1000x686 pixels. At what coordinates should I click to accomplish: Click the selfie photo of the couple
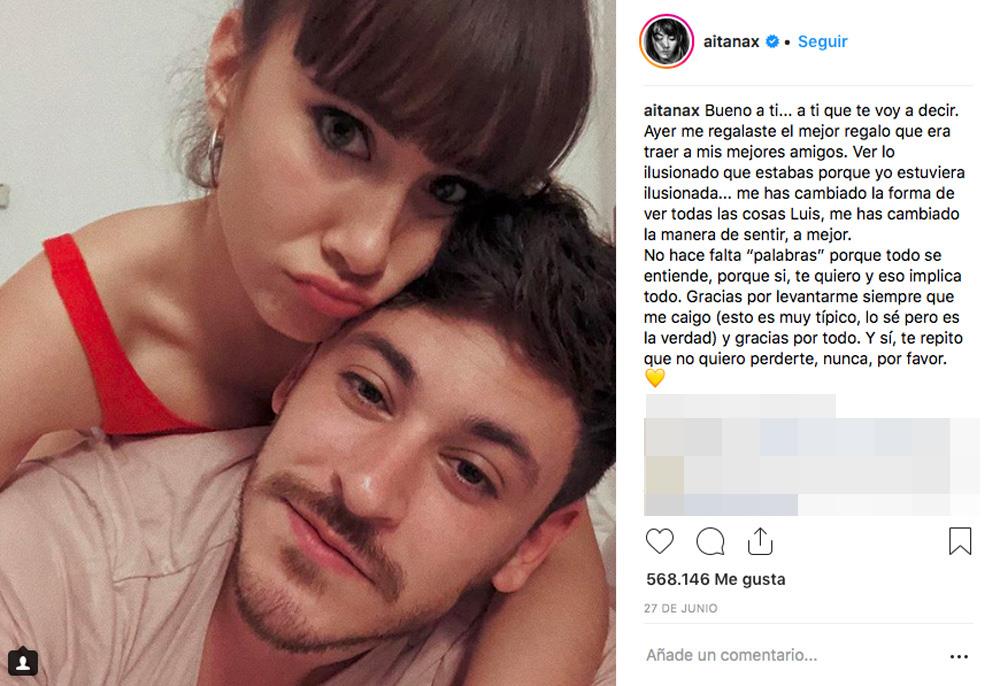(x=307, y=343)
